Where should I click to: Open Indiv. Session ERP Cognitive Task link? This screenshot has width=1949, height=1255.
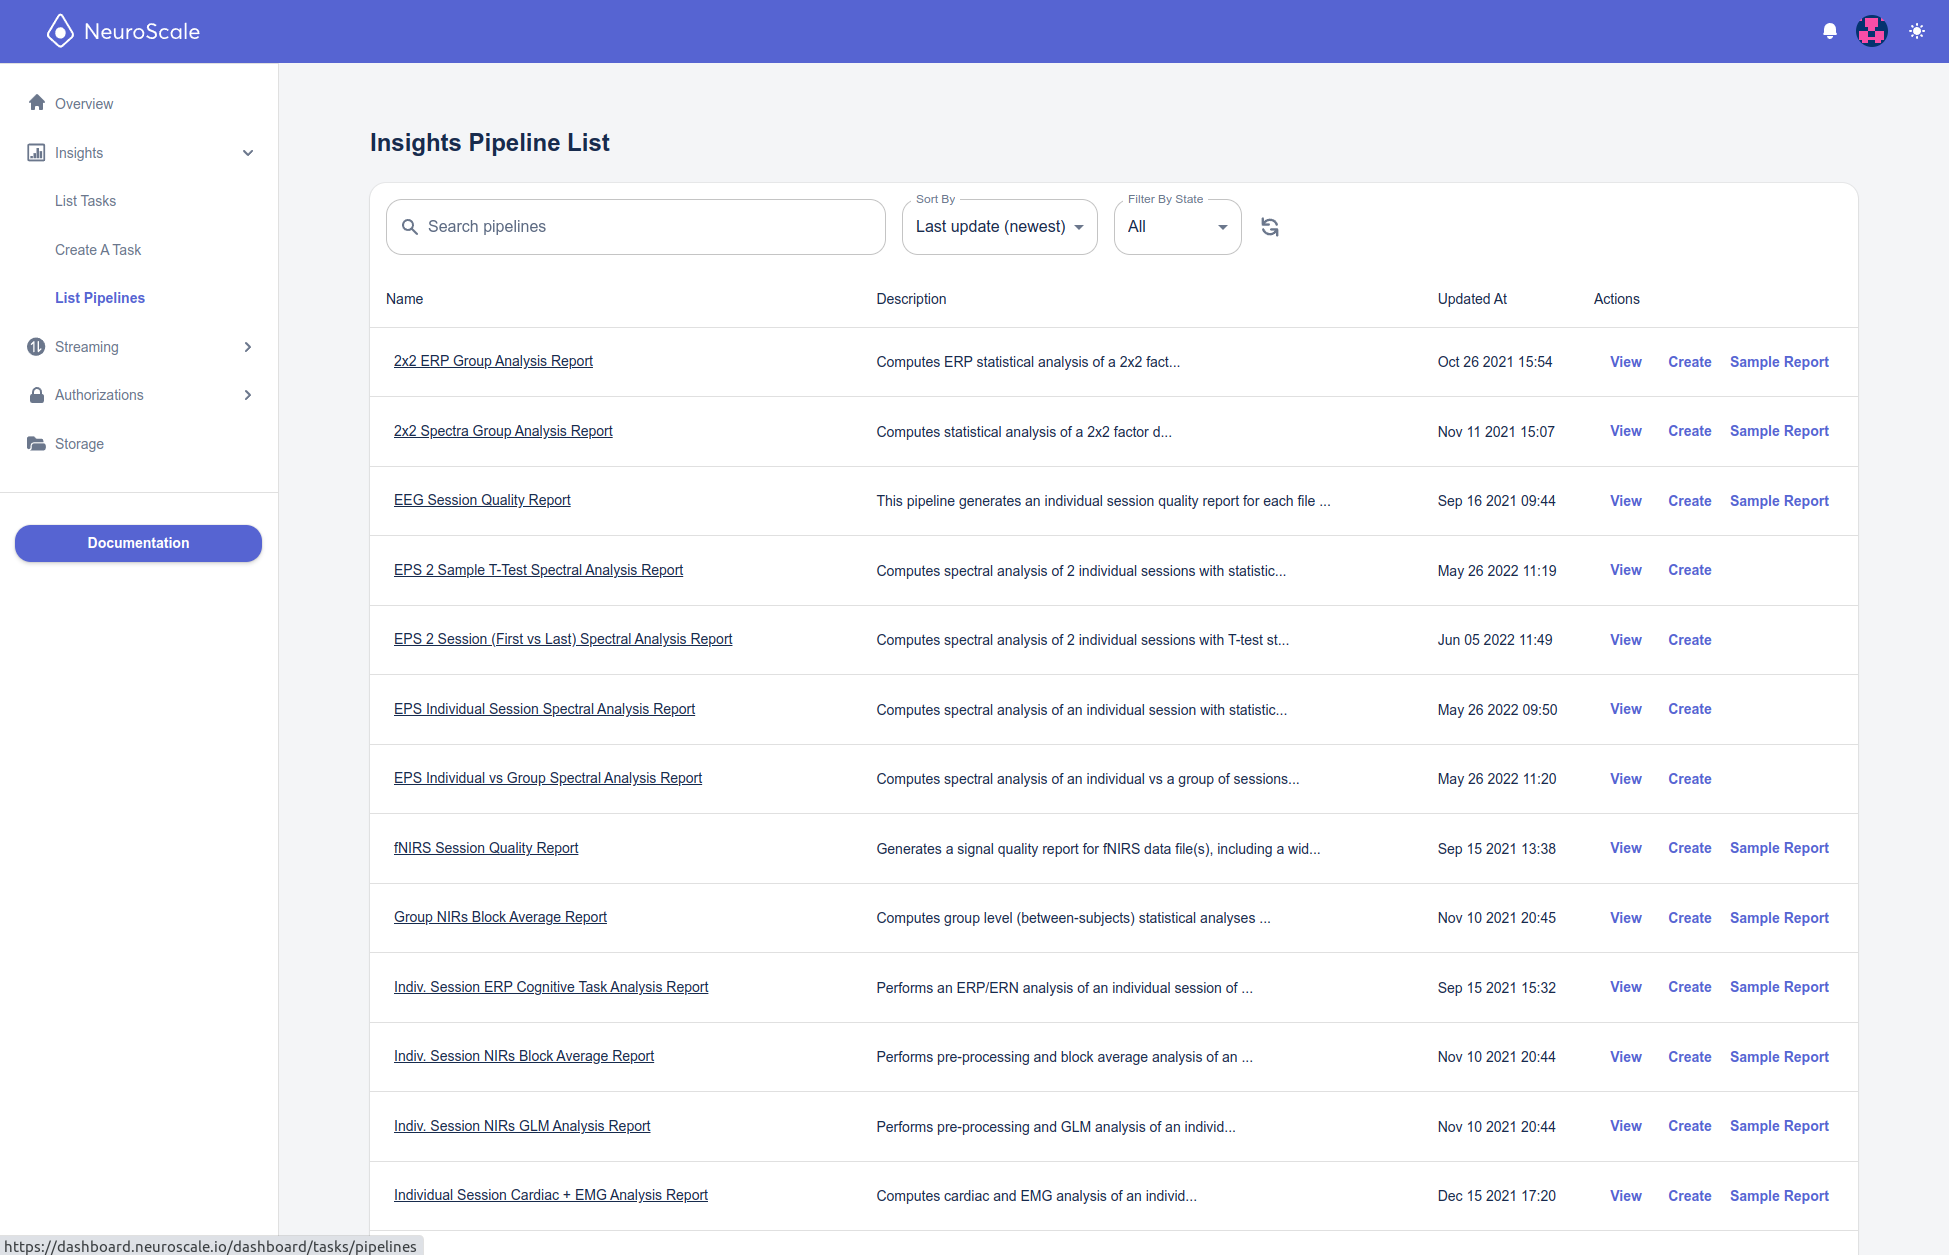click(x=551, y=987)
